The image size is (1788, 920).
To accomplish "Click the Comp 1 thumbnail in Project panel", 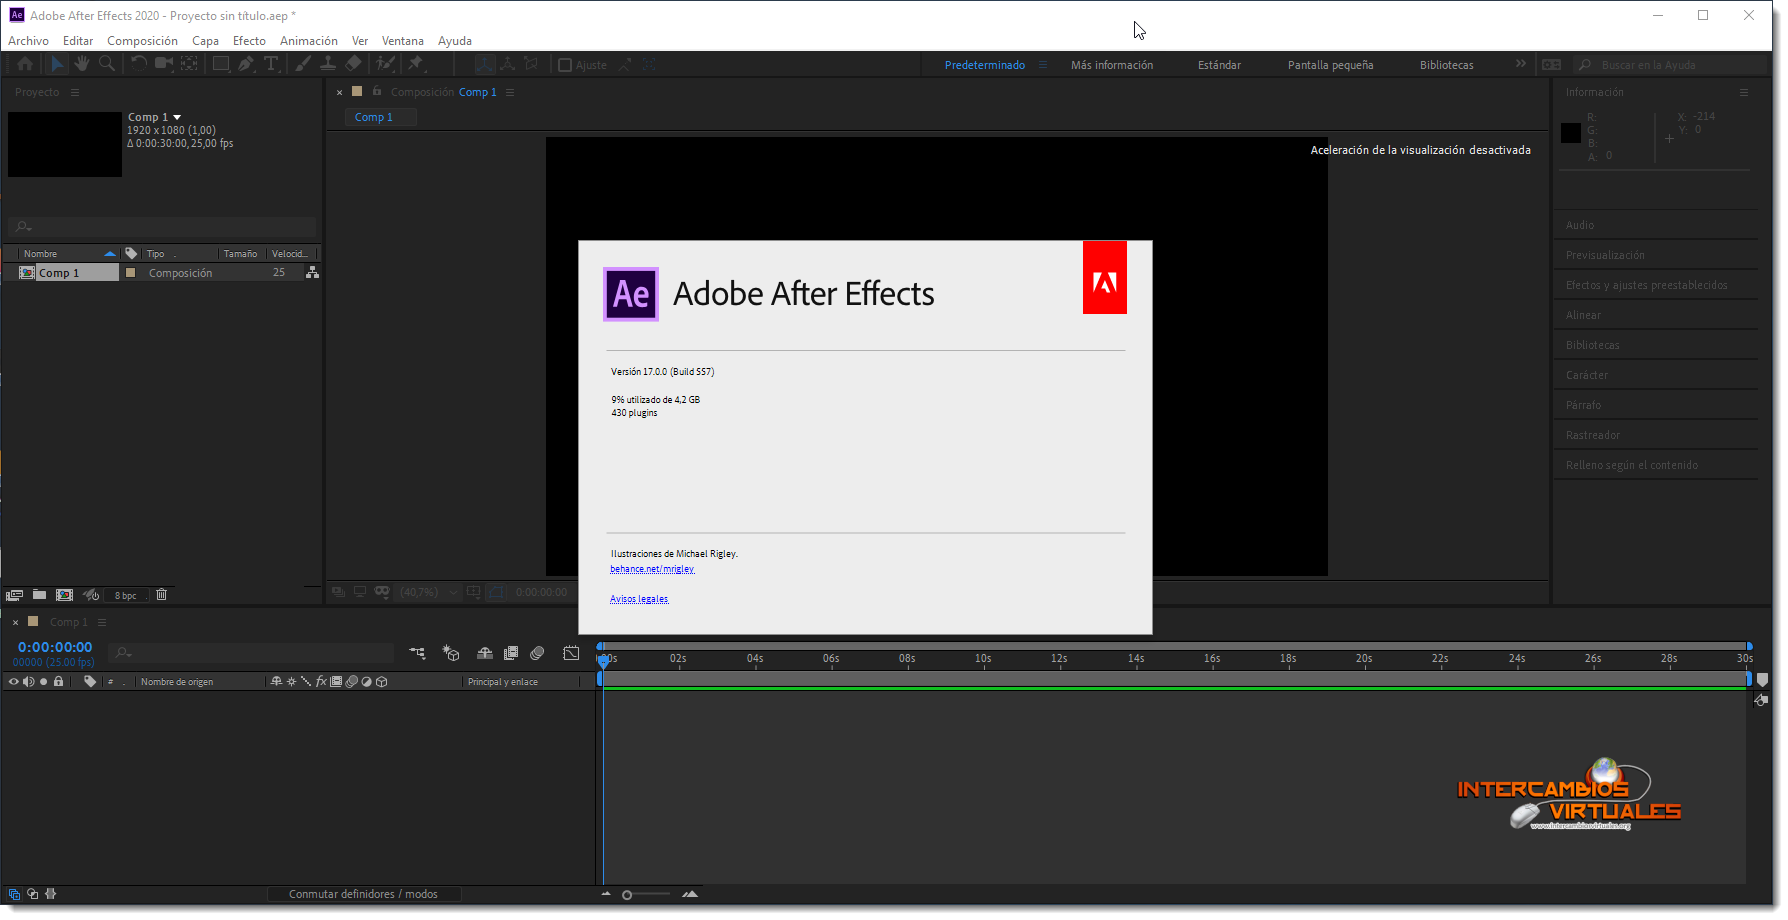I will point(65,144).
